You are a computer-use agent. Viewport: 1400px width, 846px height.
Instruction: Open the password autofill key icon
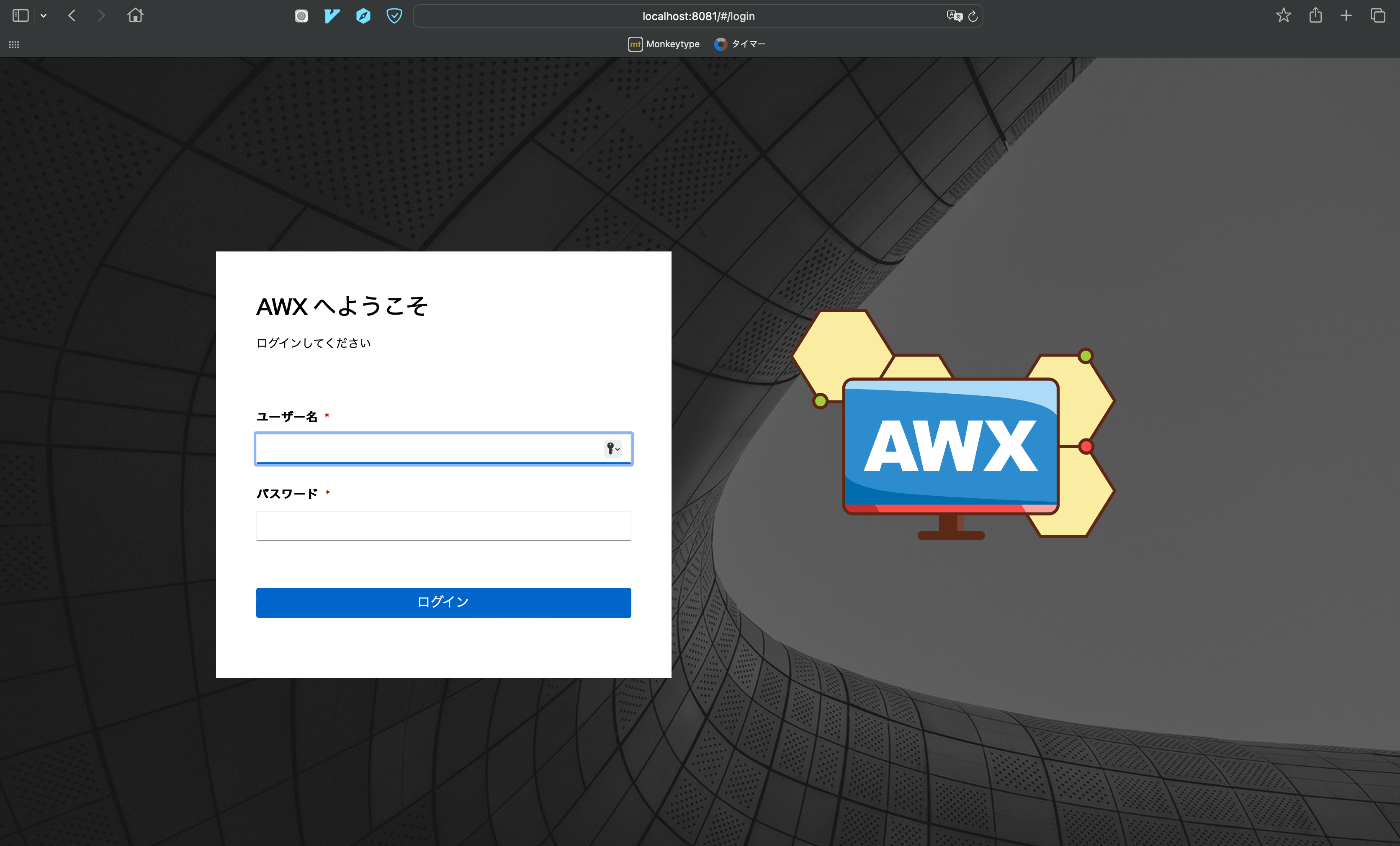(x=613, y=449)
